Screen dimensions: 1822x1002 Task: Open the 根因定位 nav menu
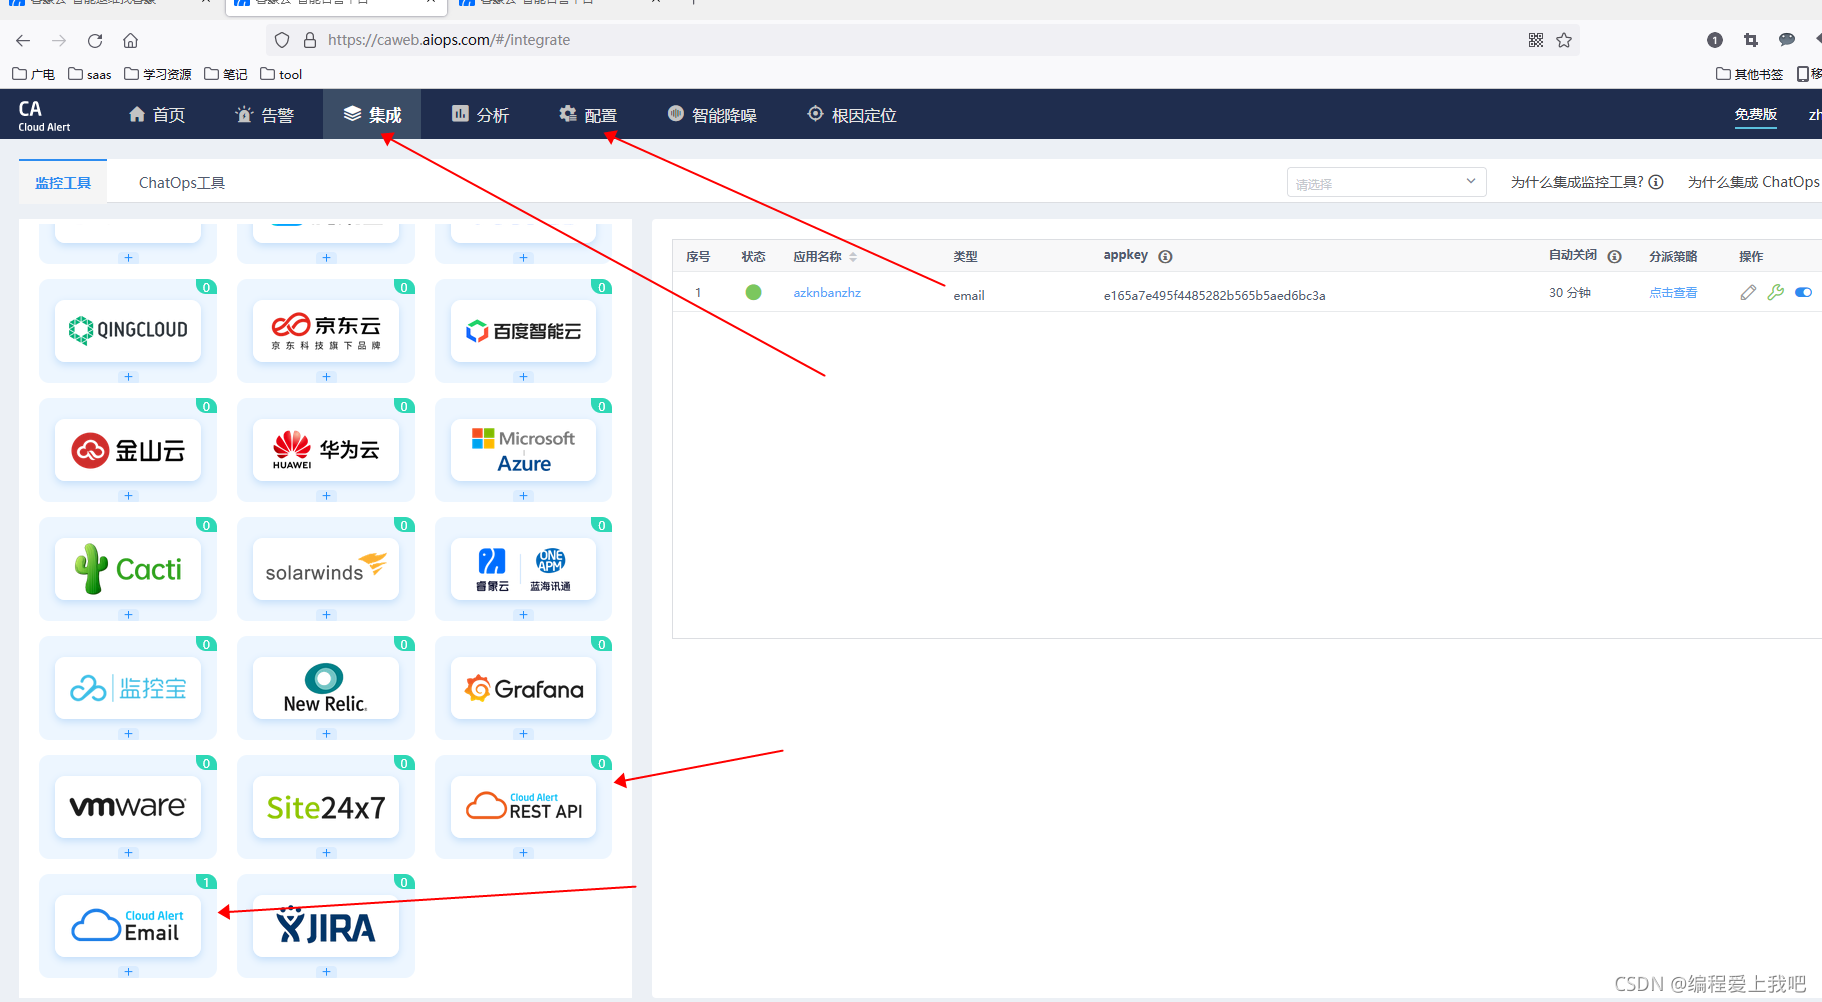(852, 115)
